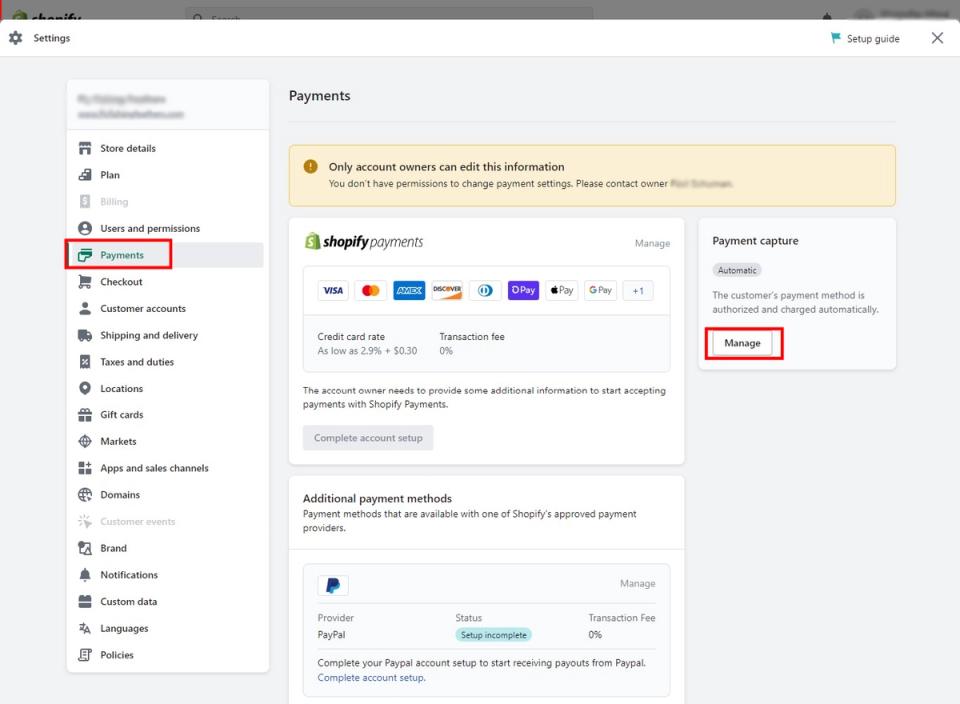Click the Billing dollar icon
The width and height of the screenshot is (960, 704).
85,201
